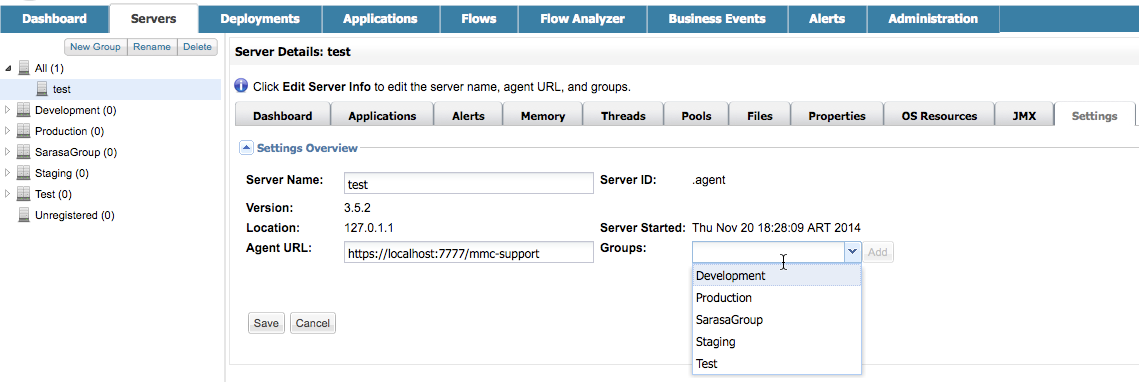Choose SarasaGroup from the Groups list
Viewport: 1139px width, 382px height.
tap(777, 320)
